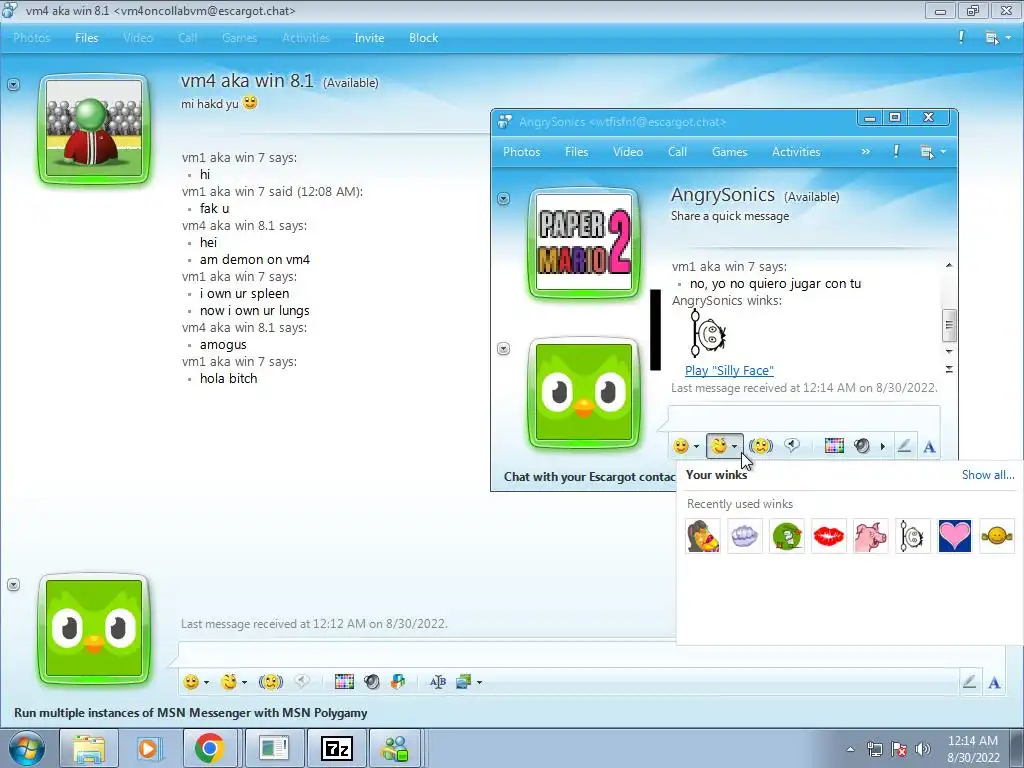
Task: Open Windows Explorer from taskbar
Action: pos(89,748)
